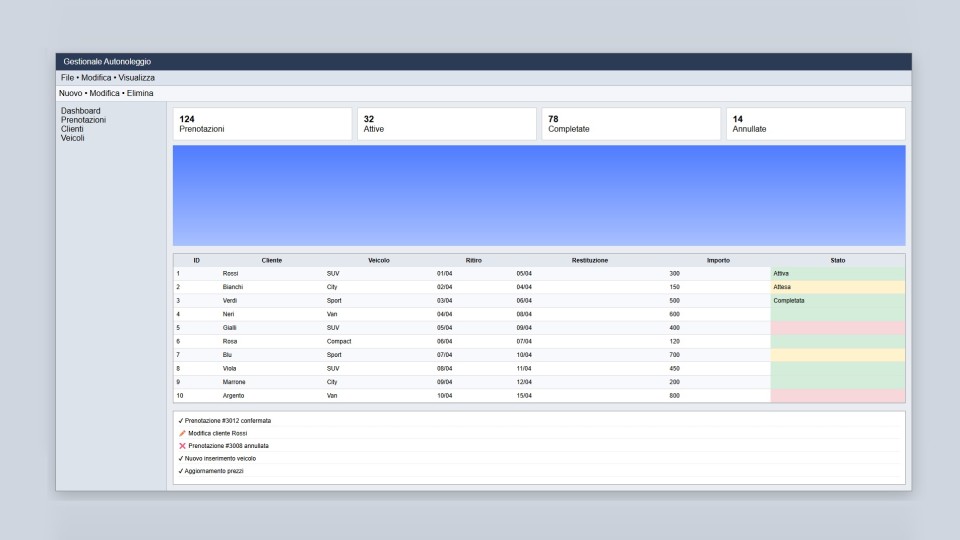Select client Bianchi in the table
Viewport: 960px width, 540px height.
click(x=233, y=287)
